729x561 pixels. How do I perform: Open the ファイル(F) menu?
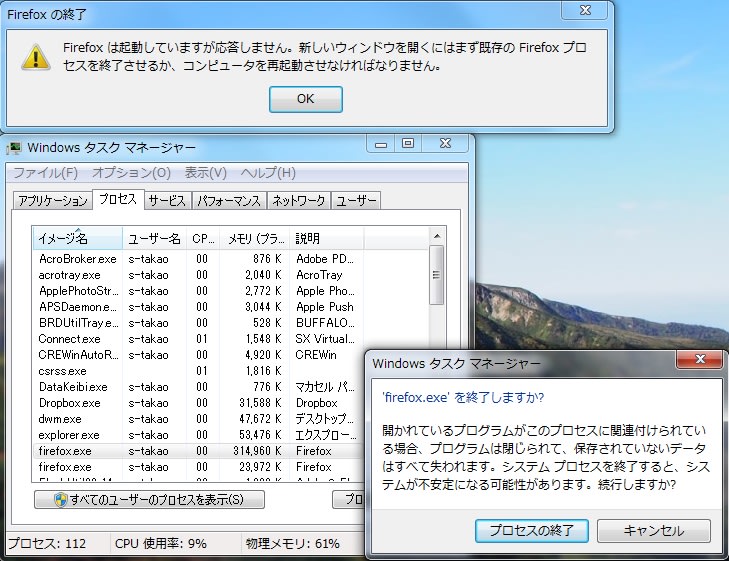(x=45, y=173)
